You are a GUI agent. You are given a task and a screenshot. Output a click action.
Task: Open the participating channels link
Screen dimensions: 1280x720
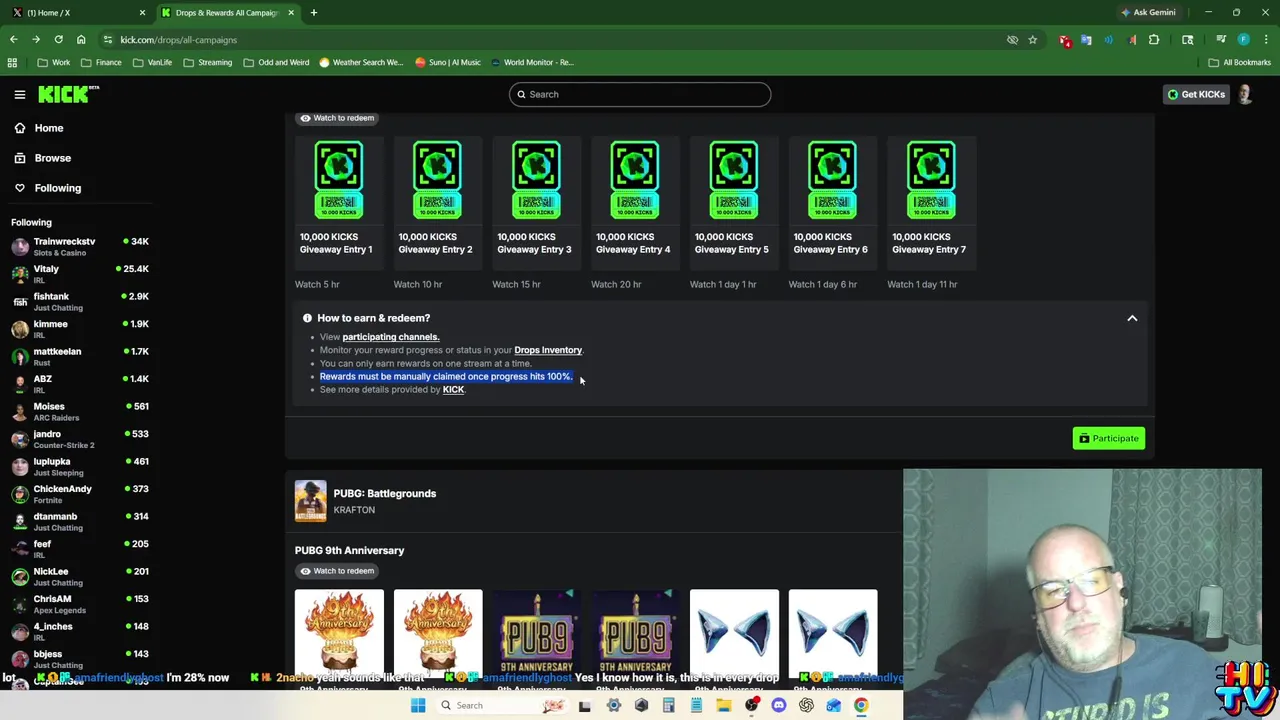coord(390,337)
